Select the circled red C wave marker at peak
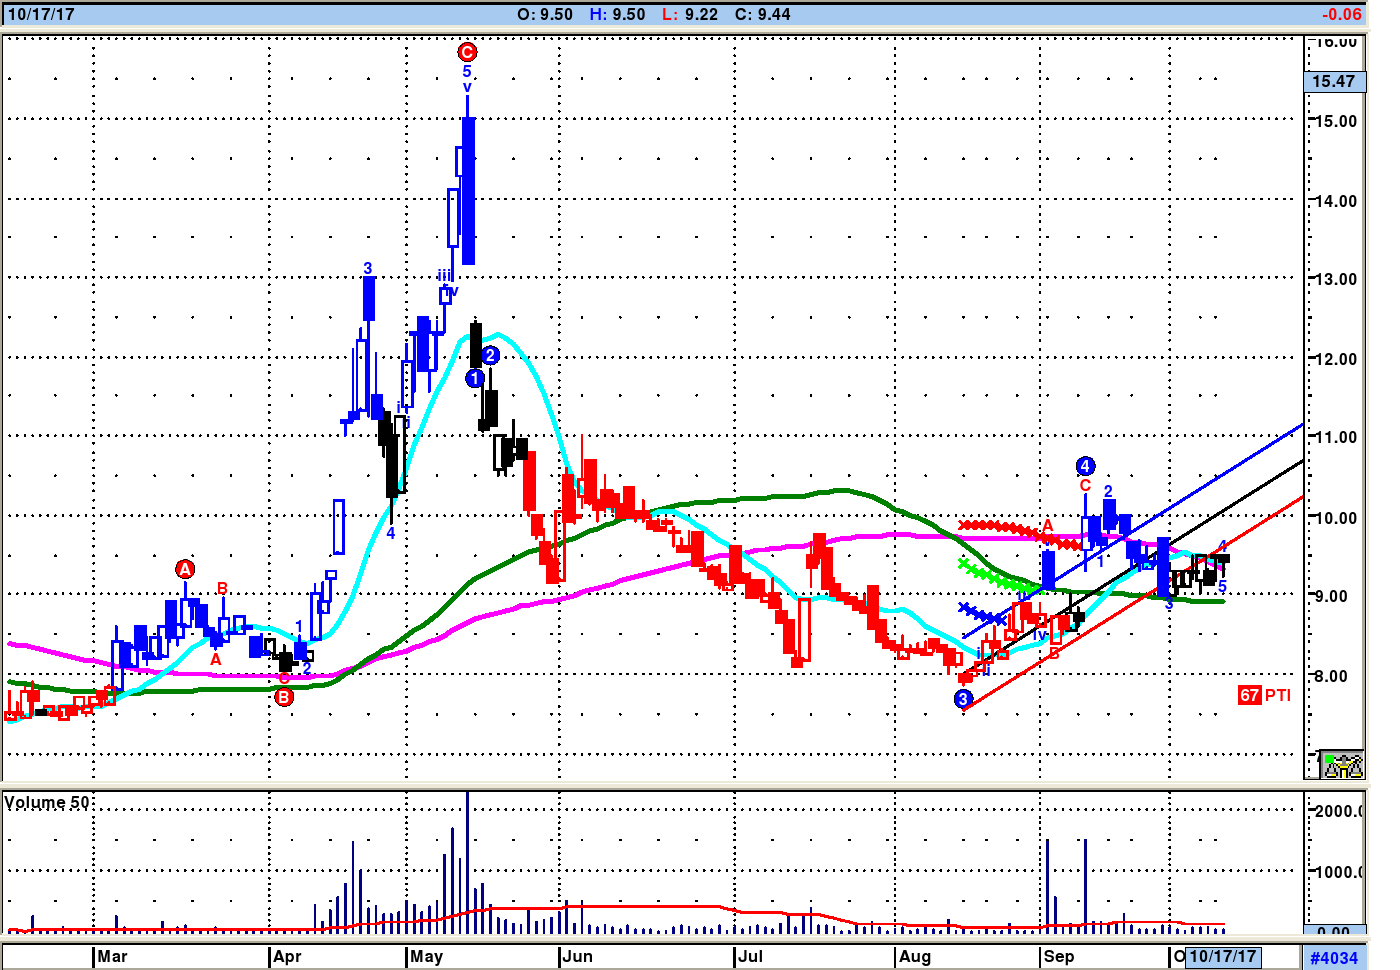The width and height of the screenshot is (1400, 970). click(467, 52)
